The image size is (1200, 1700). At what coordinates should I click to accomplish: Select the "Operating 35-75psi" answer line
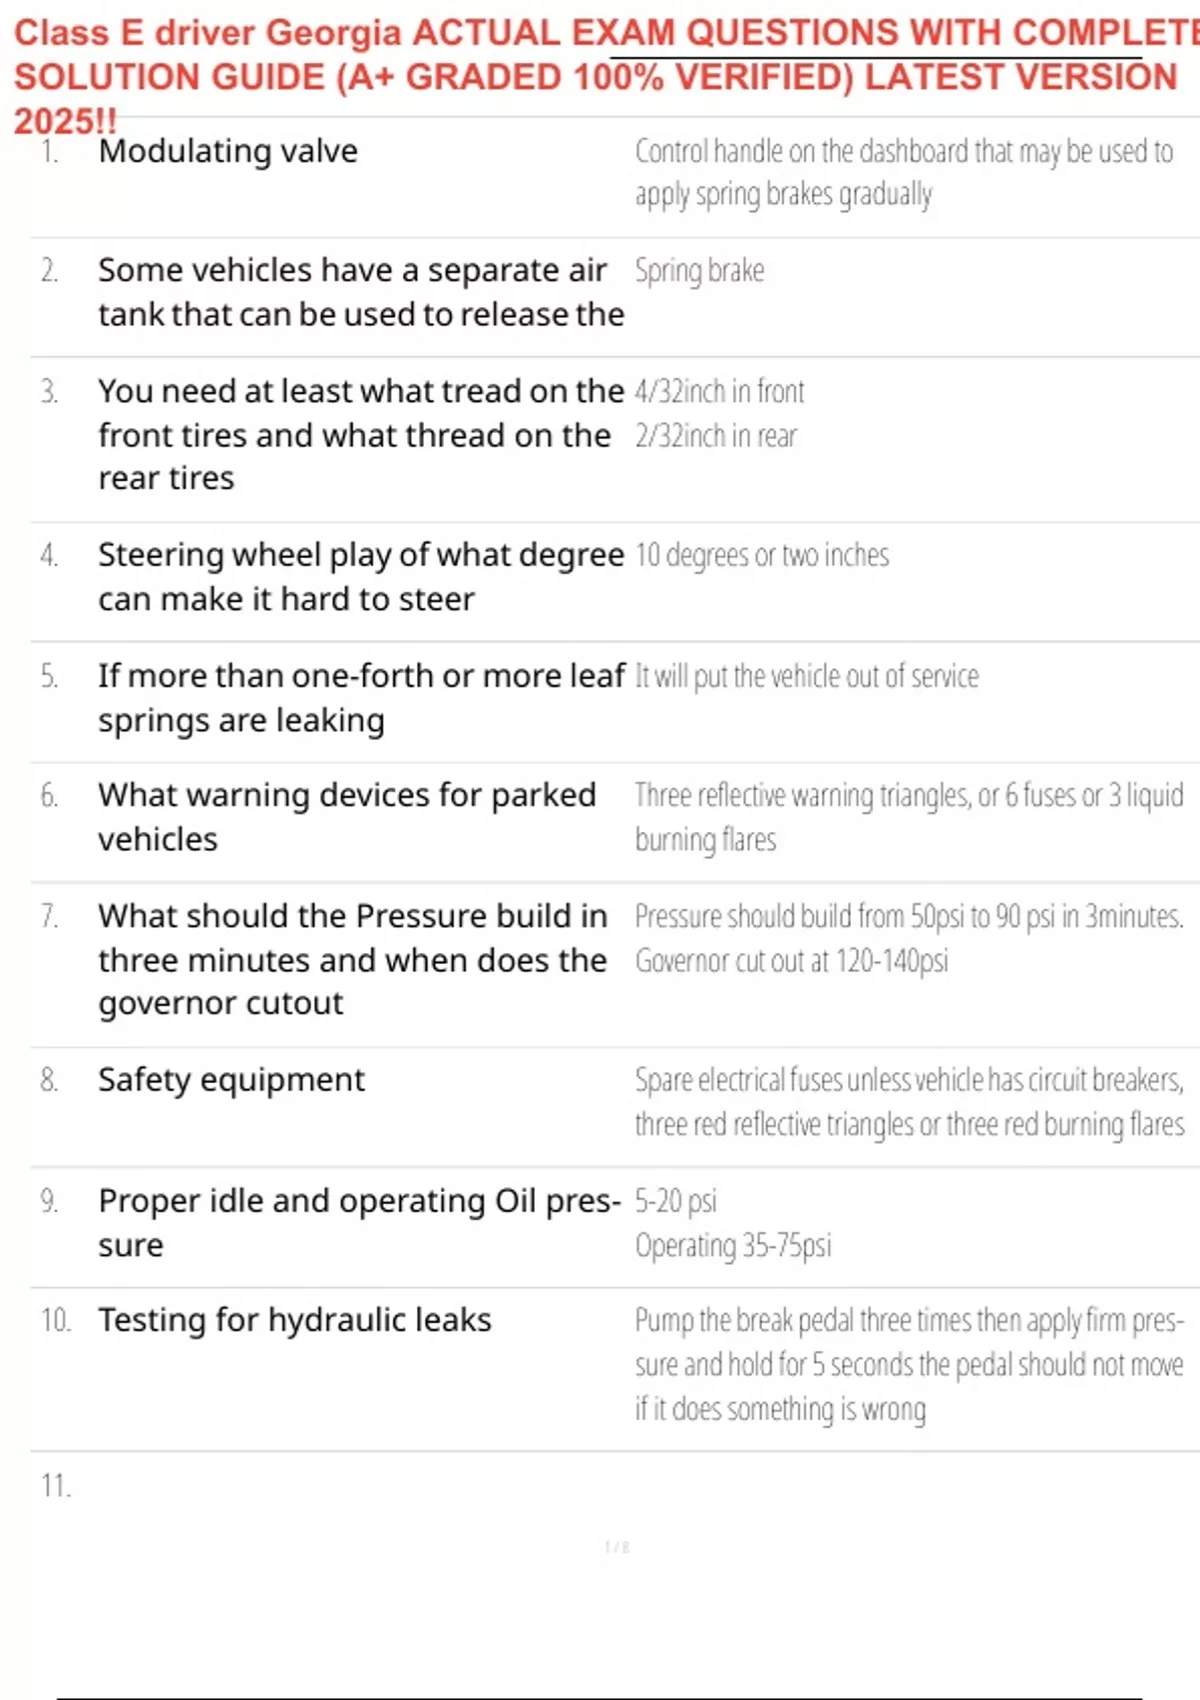click(x=733, y=1246)
